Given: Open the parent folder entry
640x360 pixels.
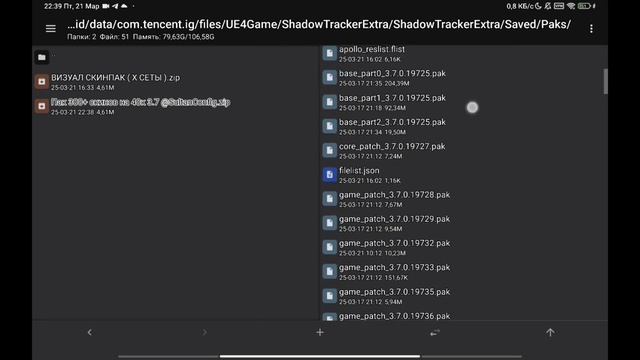Looking at the screenshot, I should (176, 57).
